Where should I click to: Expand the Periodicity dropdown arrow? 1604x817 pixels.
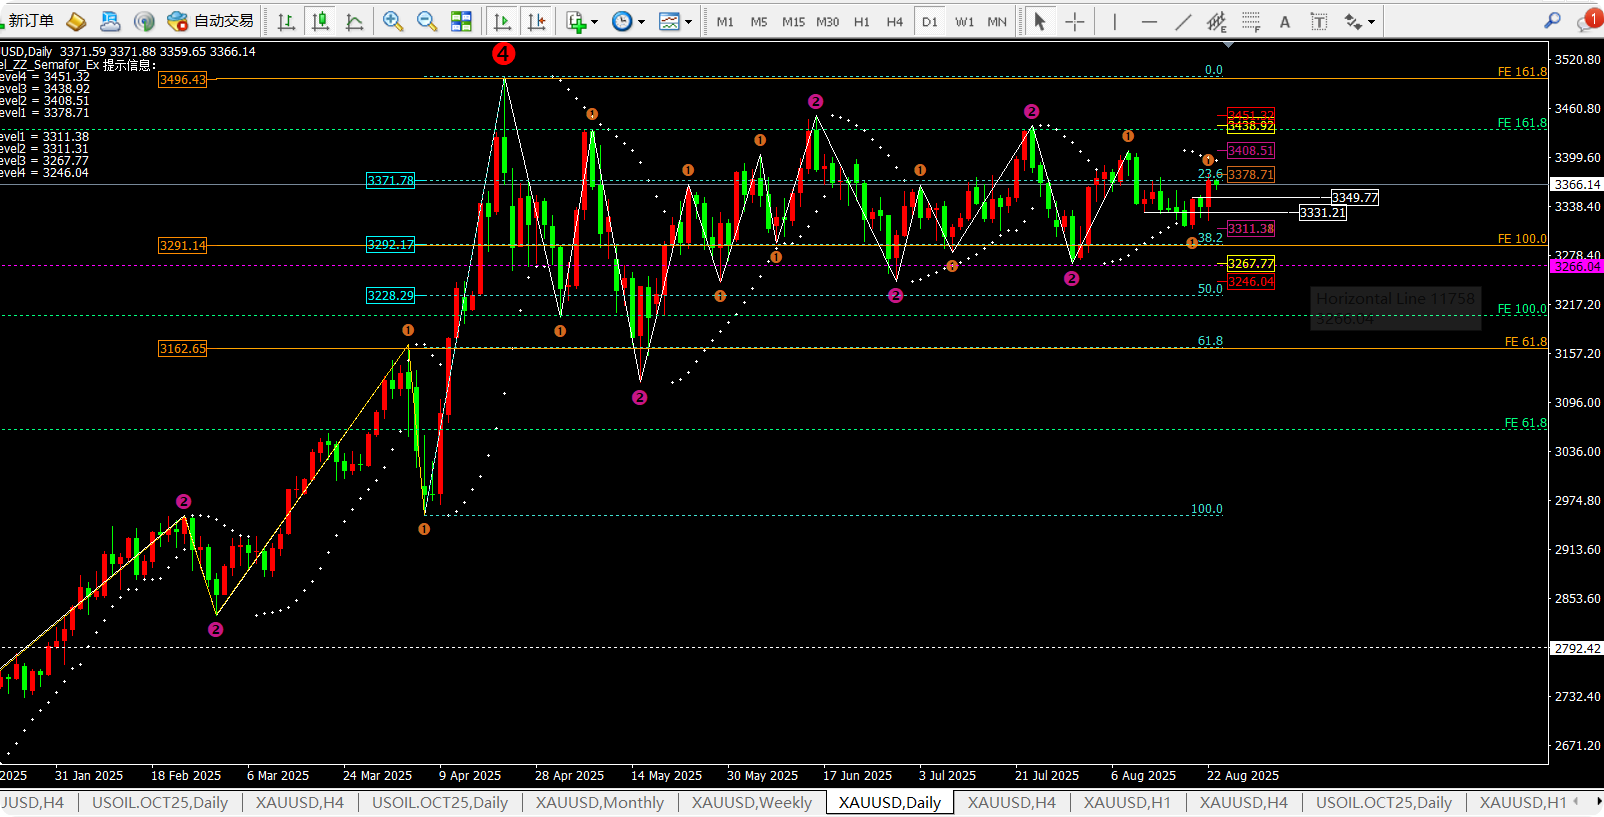coord(641,21)
